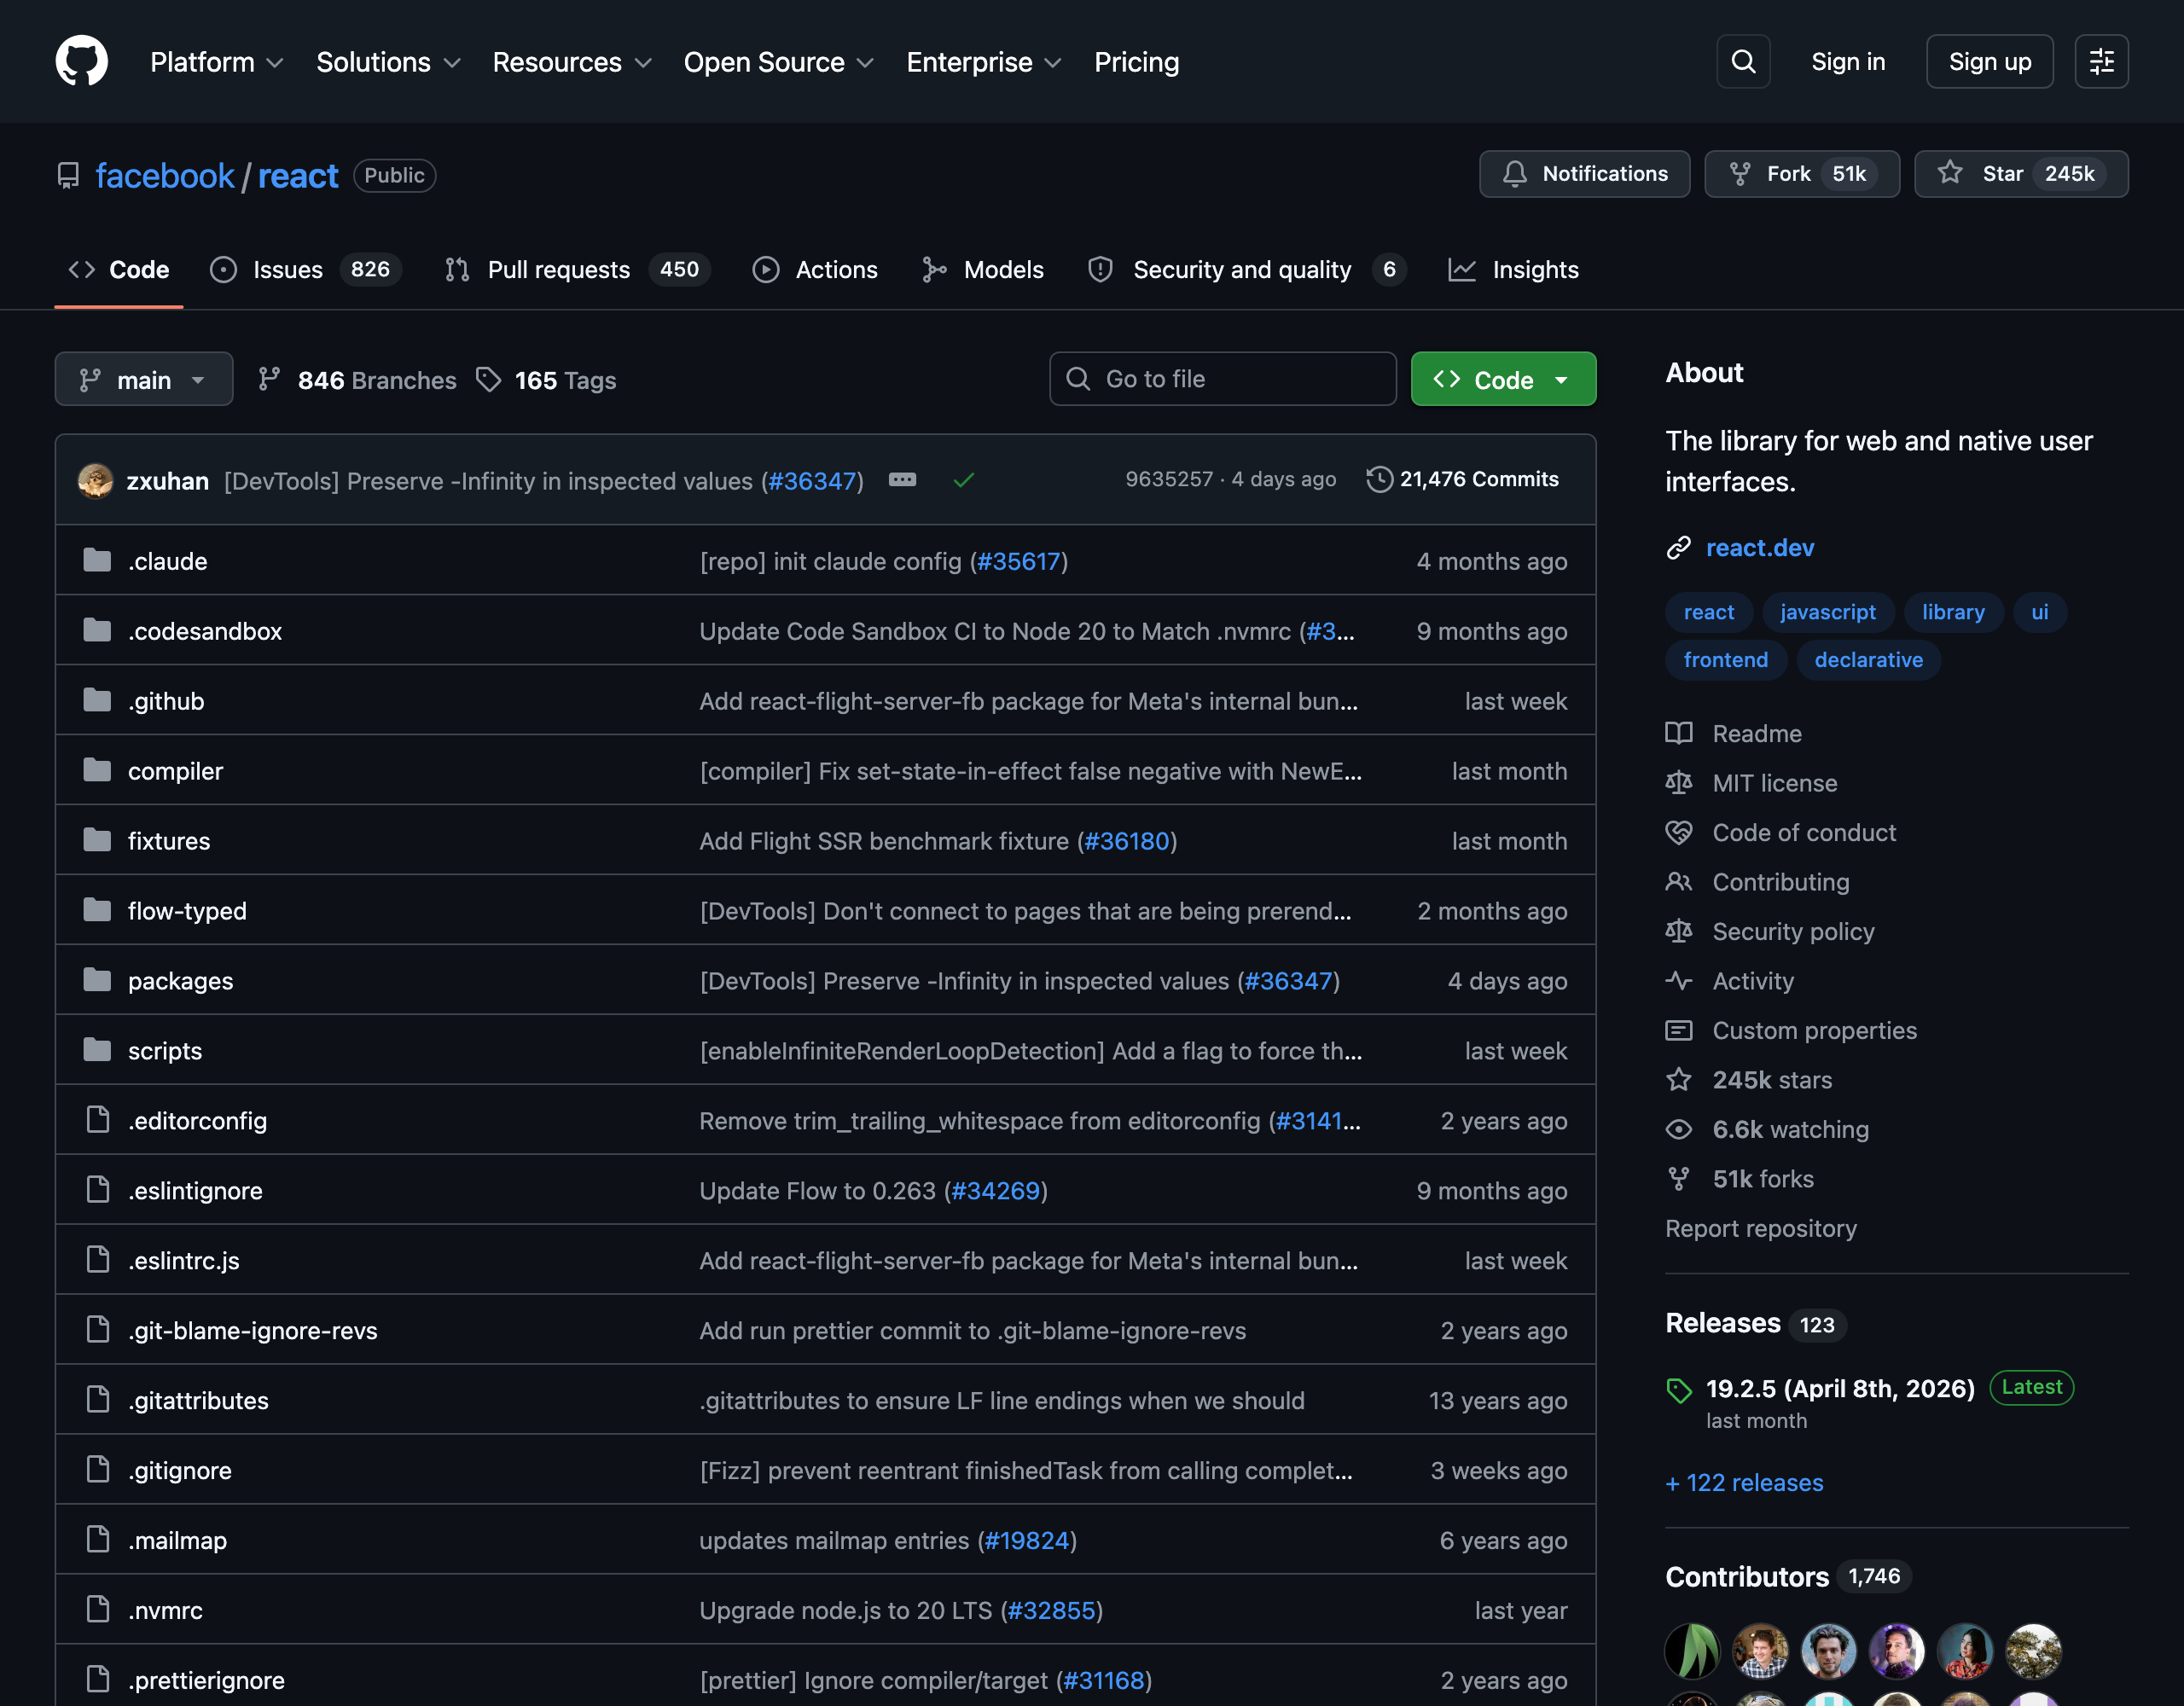Click the Report repository link

[x=1760, y=1228]
